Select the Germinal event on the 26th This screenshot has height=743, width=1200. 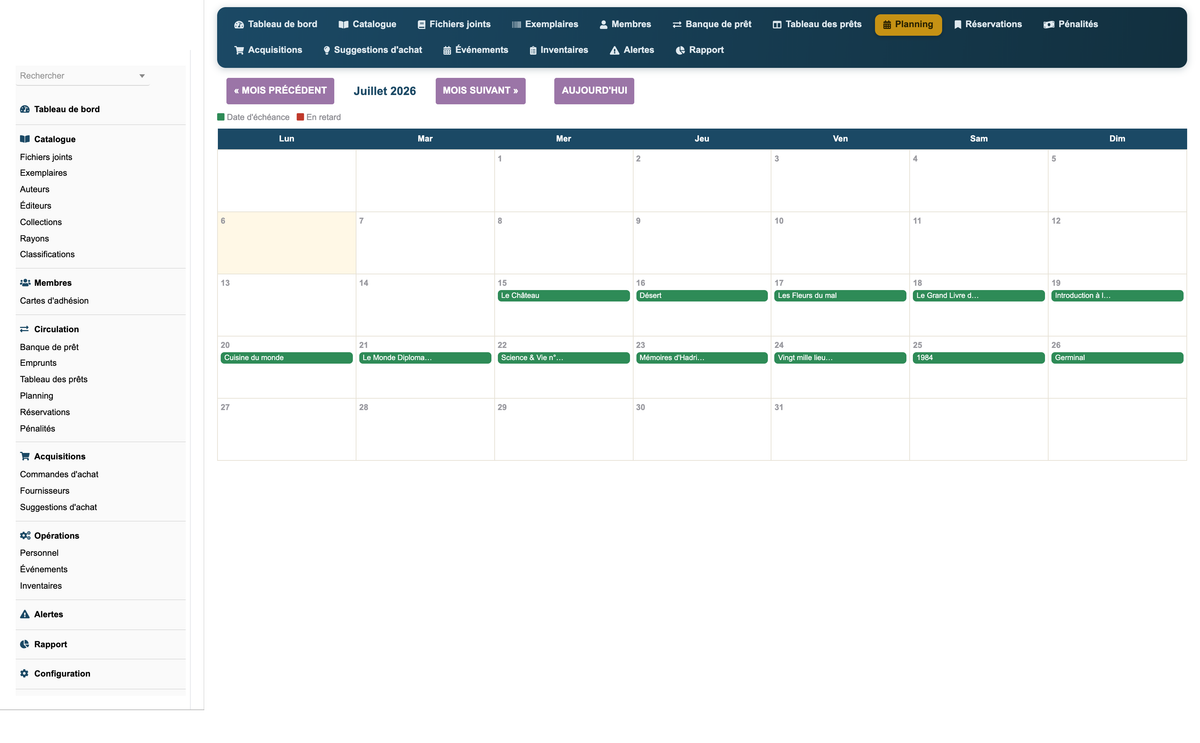1117,358
